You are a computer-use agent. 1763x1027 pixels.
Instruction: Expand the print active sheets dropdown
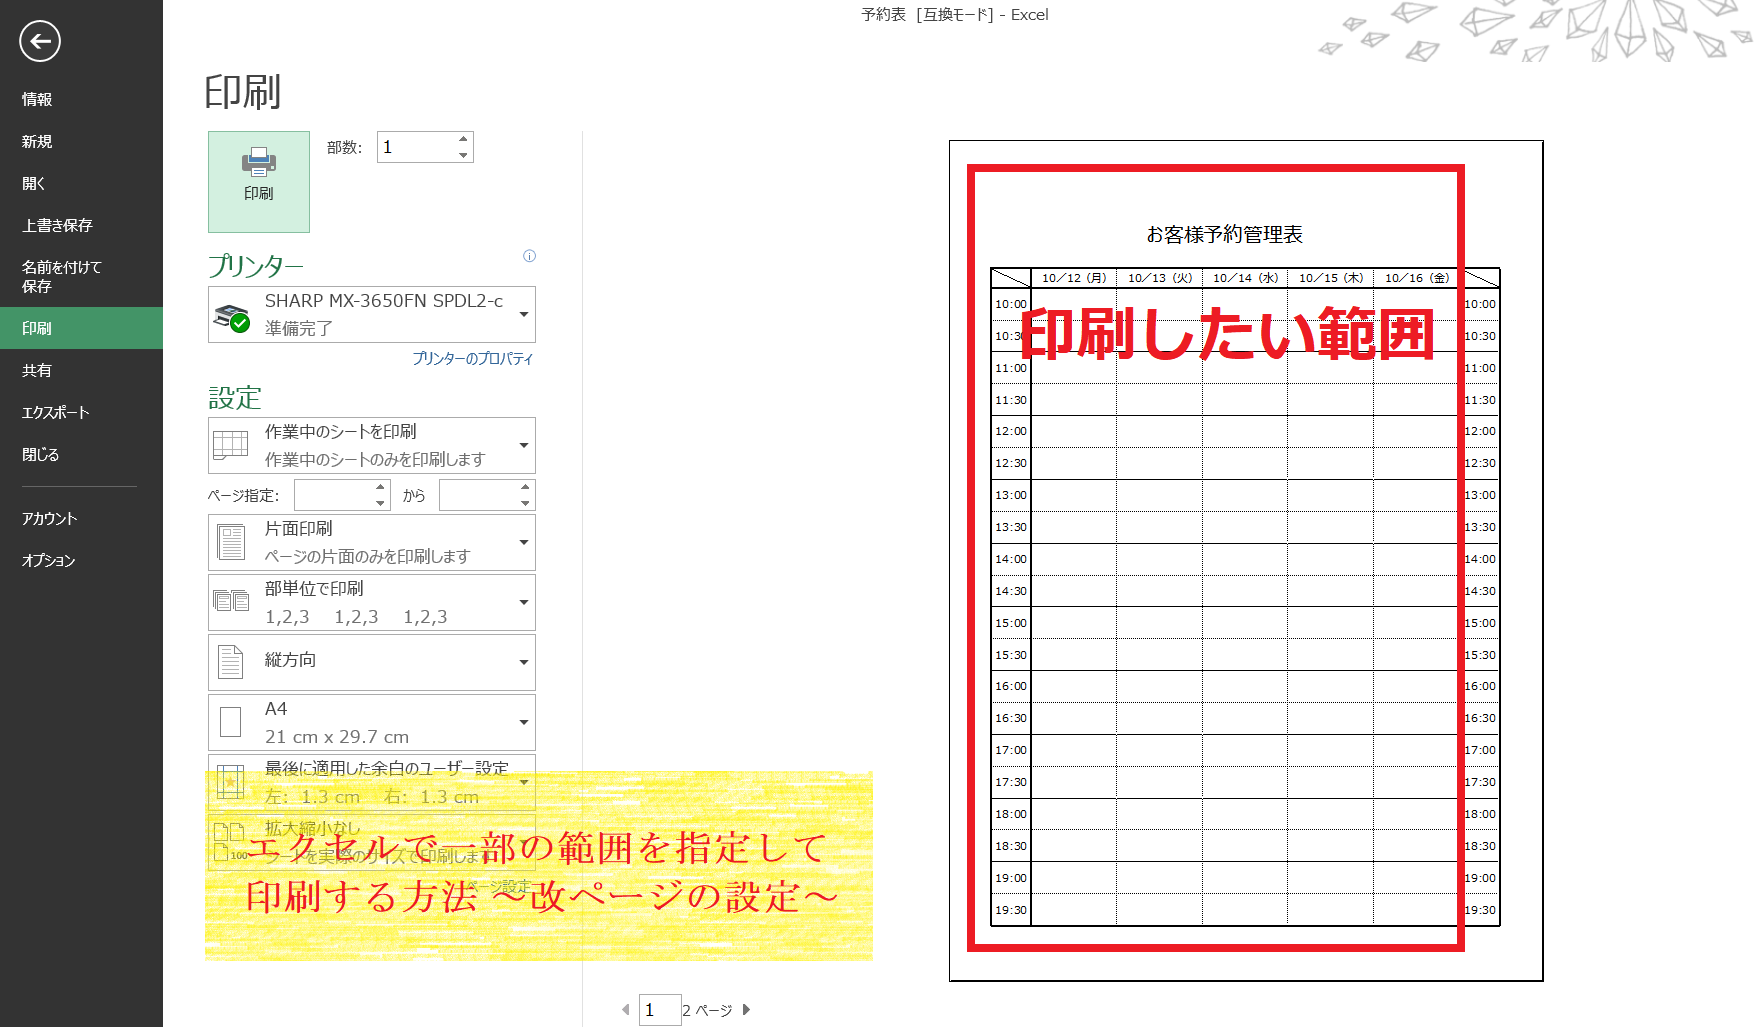[372, 445]
